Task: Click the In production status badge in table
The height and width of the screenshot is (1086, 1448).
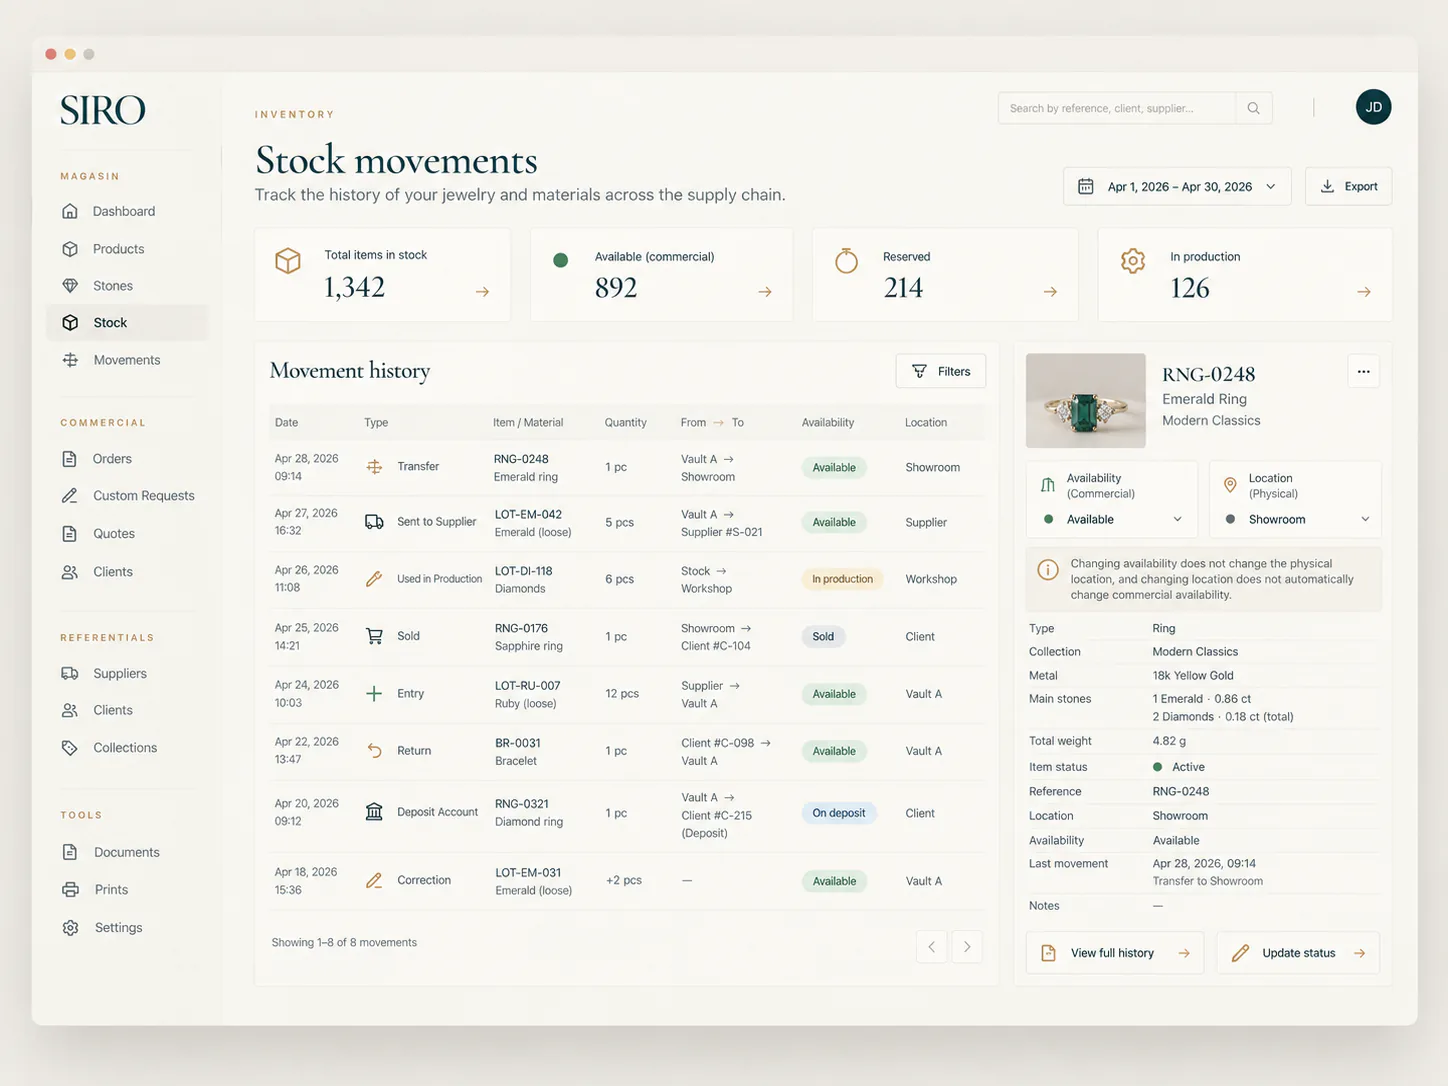Action: click(x=842, y=579)
